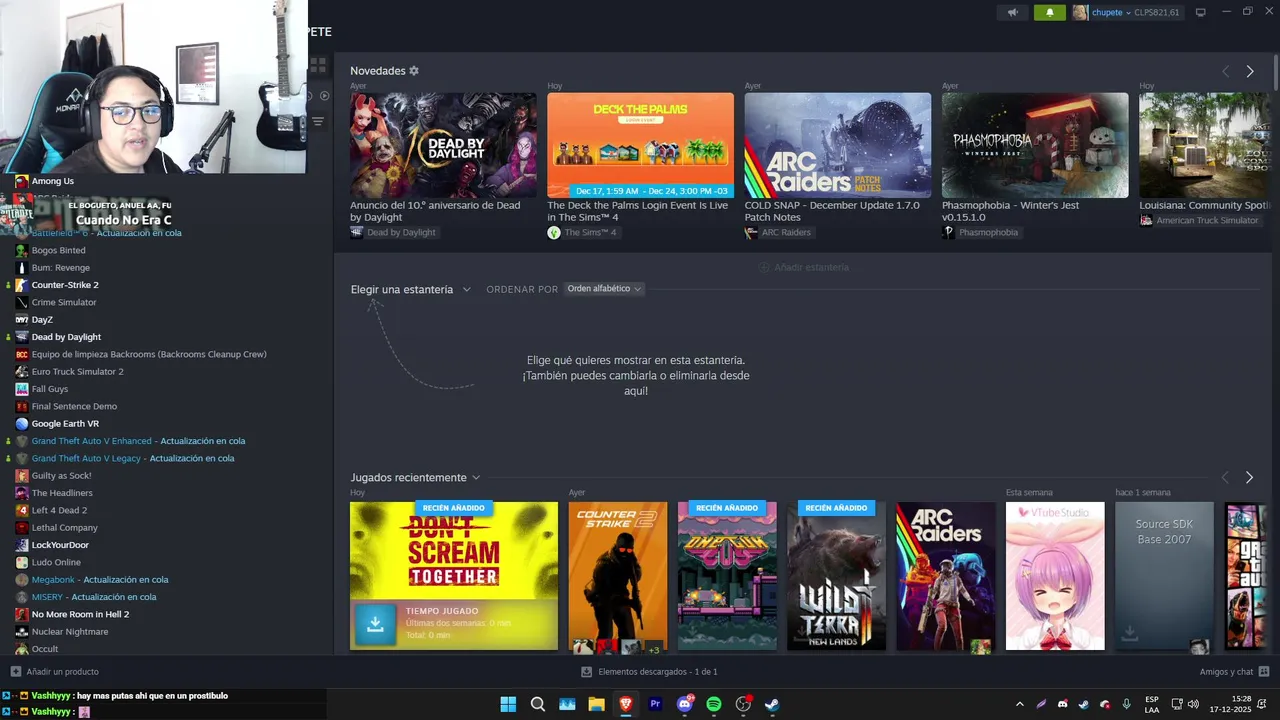Select the Counter-Strike 2 game cover
1280x720 pixels.
[x=618, y=576]
